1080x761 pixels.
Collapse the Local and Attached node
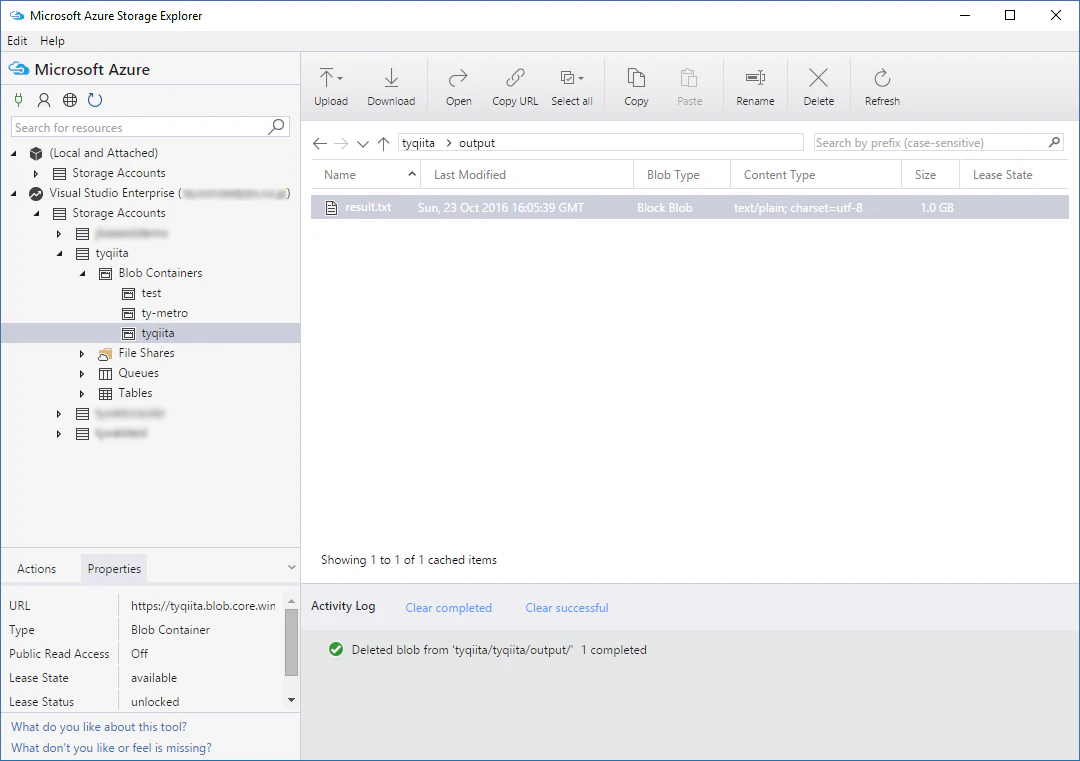[x=14, y=153]
